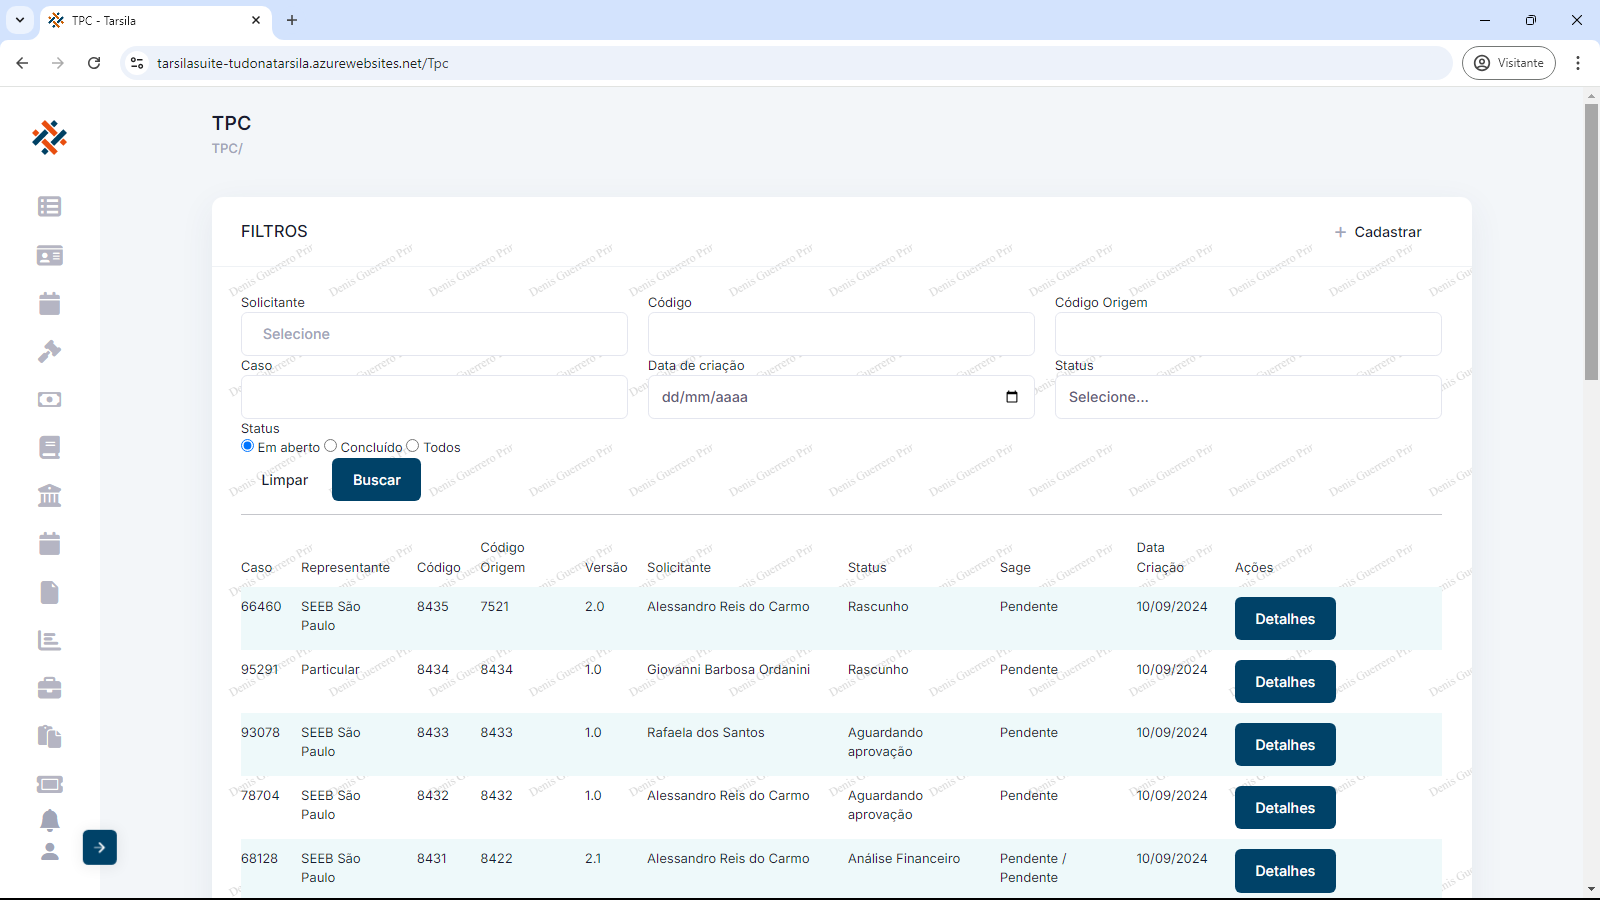Open the calendar picker in Data de criação

coord(1012,397)
